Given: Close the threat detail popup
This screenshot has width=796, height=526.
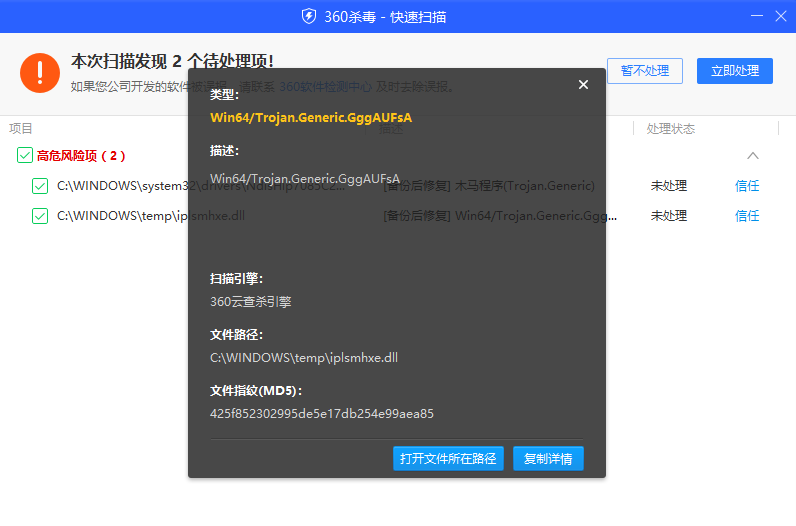Looking at the screenshot, I should 583,85.
